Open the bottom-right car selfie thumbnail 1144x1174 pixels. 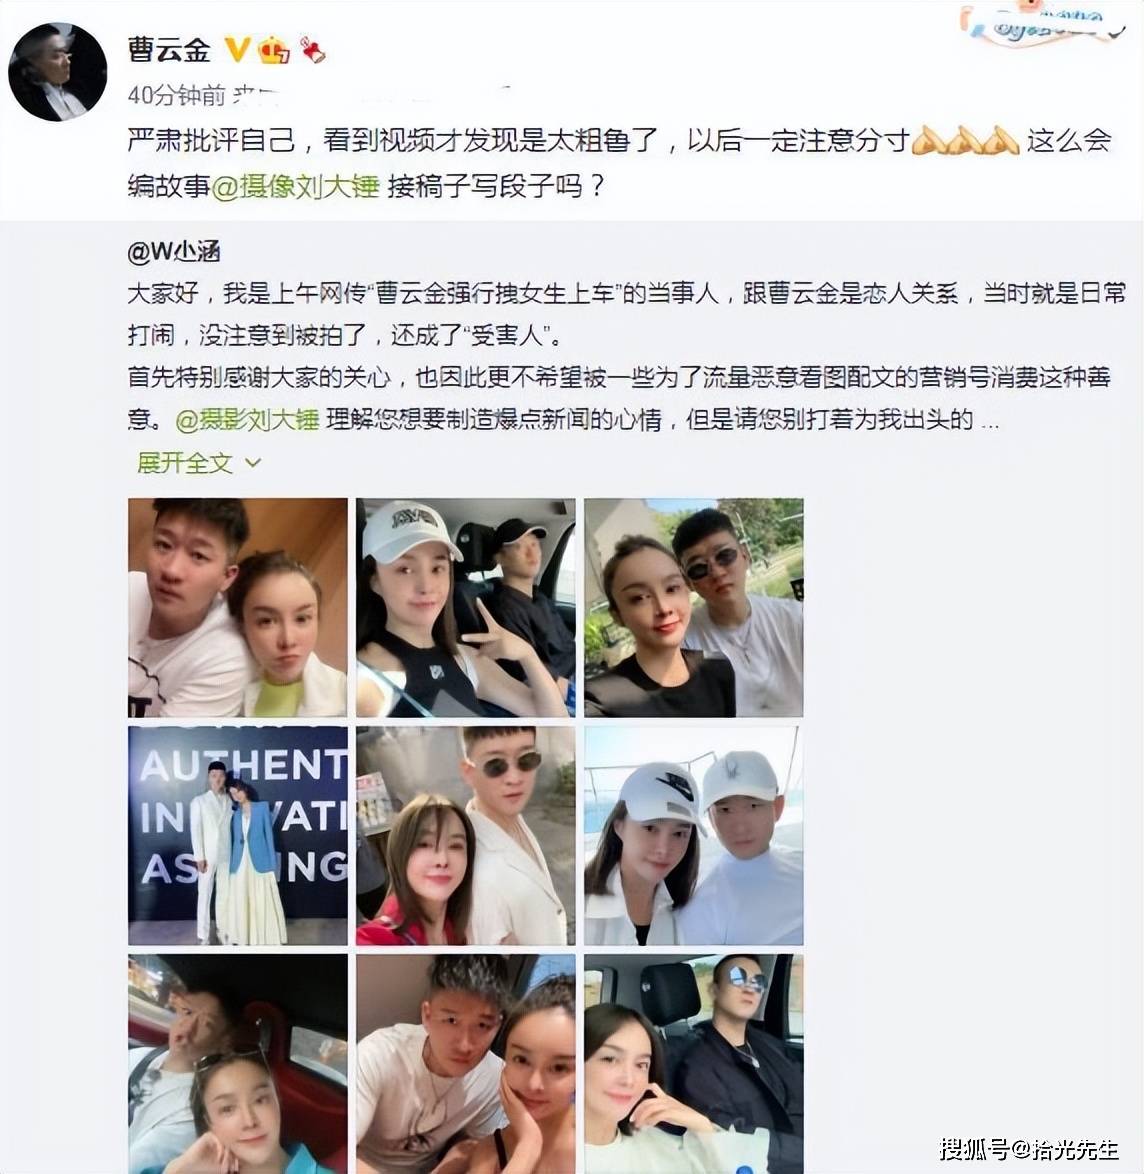pyautogui.click(x=694, y=1064)
